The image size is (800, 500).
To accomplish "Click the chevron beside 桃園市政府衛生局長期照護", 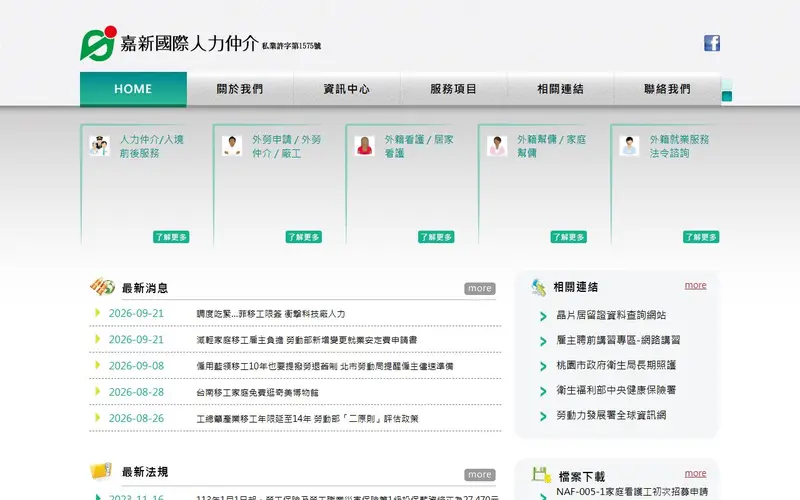I will pos(543,366).
